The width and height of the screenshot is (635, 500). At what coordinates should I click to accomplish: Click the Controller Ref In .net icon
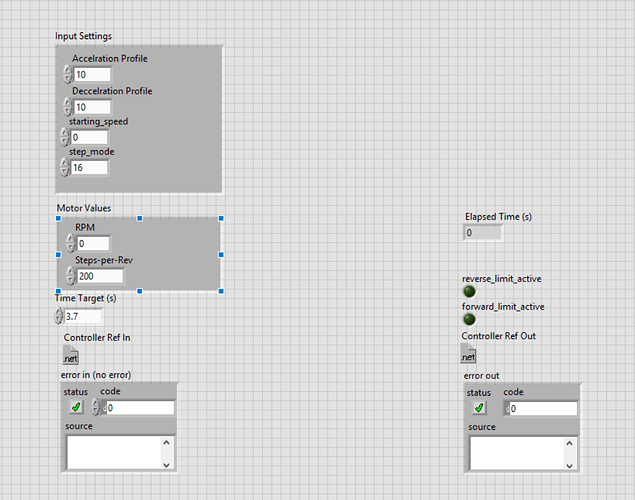70,355
